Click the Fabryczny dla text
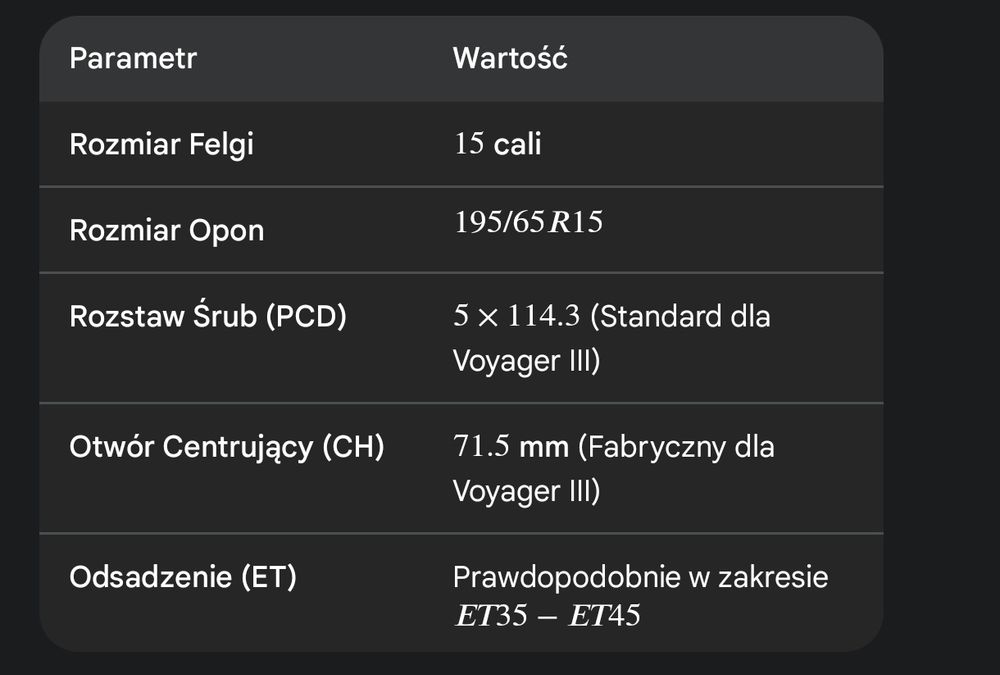This screenshot has height=675, width=1000. point(676,447)
